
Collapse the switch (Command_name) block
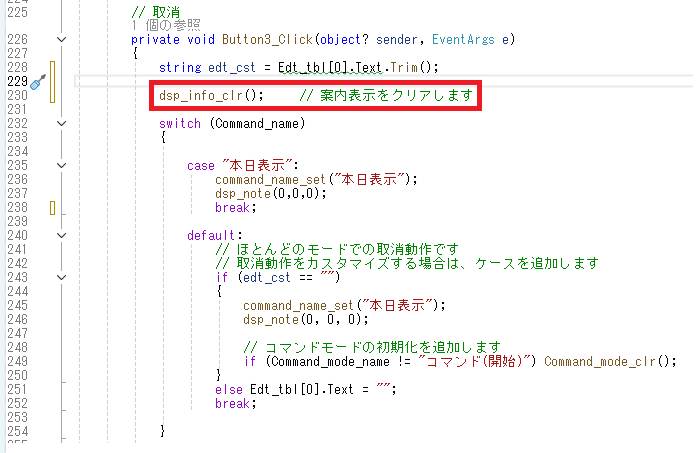[x=63, y=123]
